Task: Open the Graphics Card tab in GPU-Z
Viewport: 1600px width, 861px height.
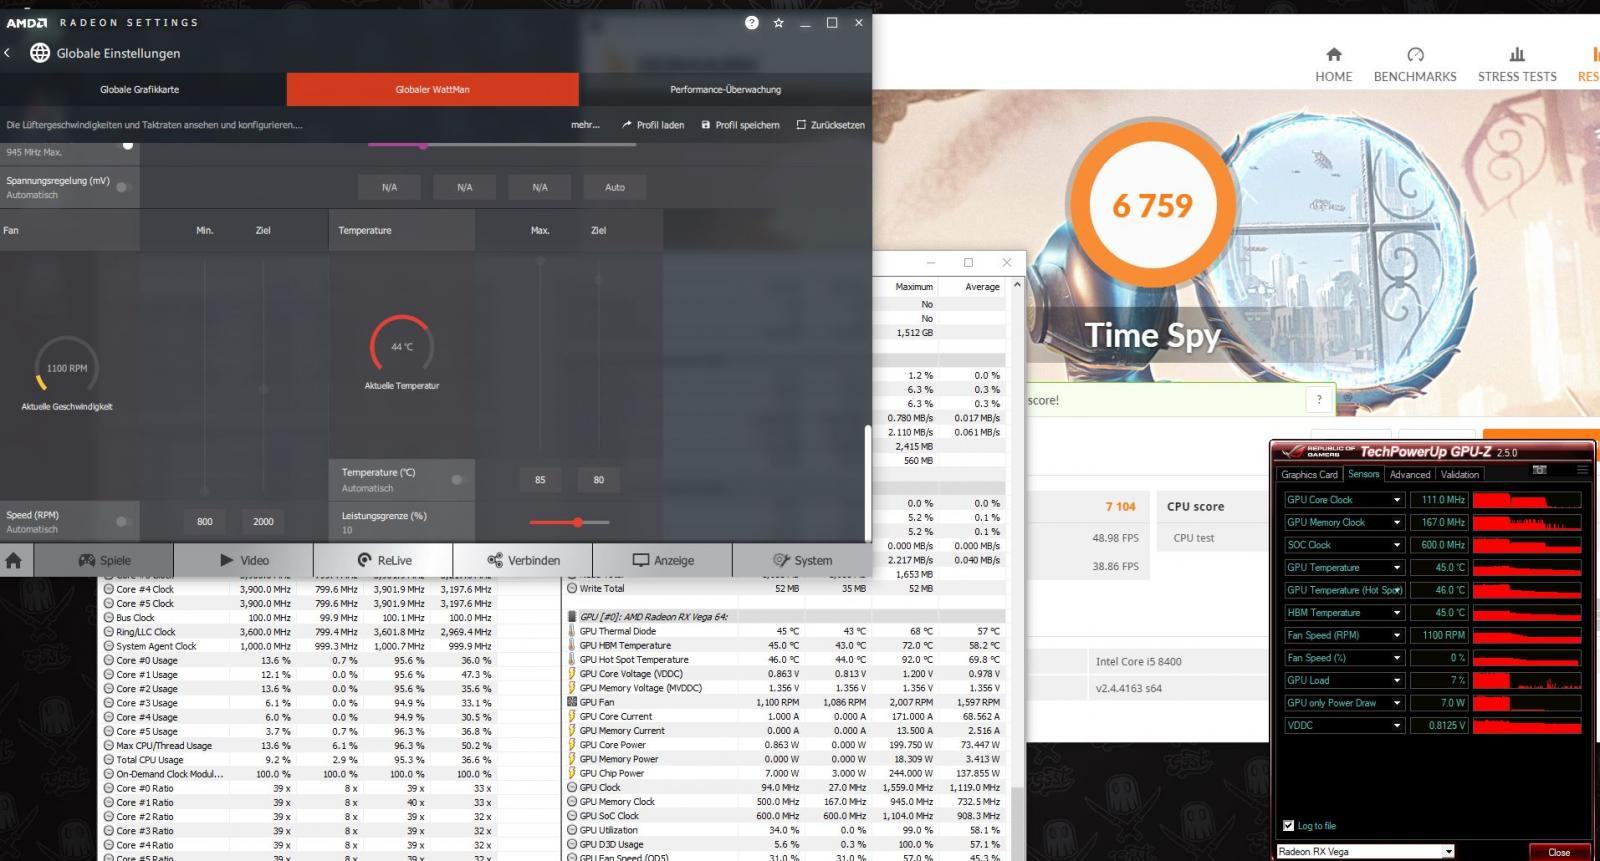Action: 1309,474
